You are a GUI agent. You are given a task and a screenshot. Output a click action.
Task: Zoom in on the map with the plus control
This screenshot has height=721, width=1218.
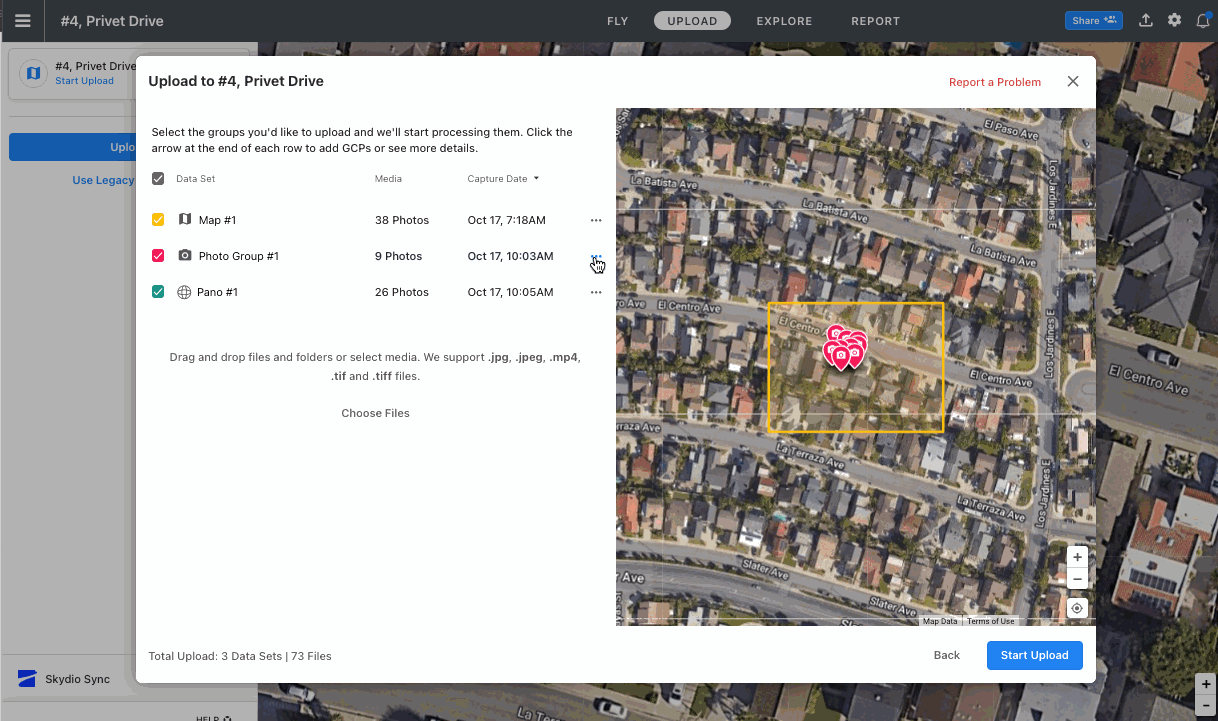coord(1077,556)
